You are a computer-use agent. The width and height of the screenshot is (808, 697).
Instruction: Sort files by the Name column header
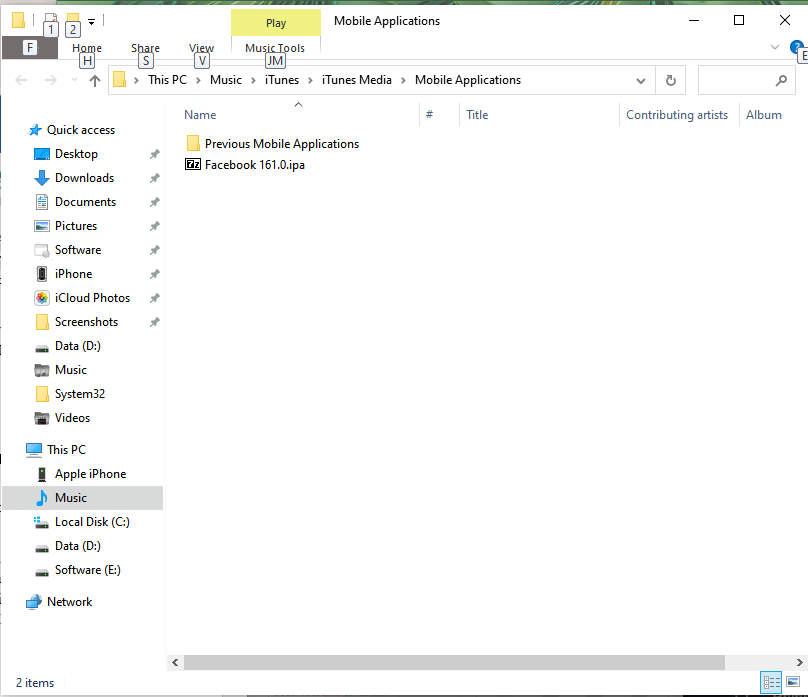click(200, 115)
